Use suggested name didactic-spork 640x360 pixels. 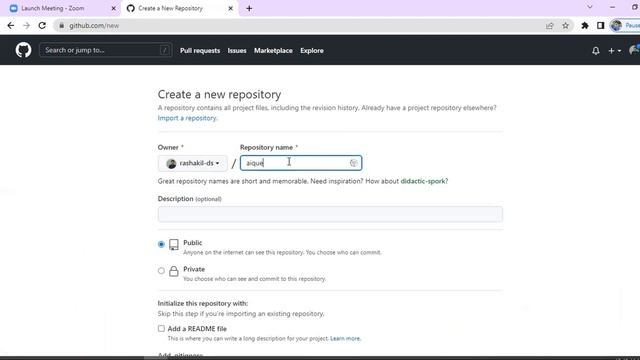coord(423,181)
